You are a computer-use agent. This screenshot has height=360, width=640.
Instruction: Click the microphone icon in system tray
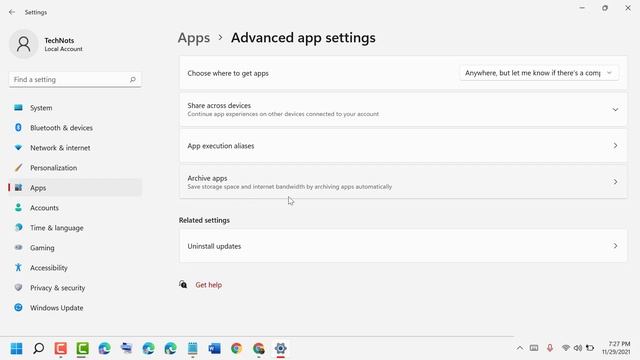point(550,348)
